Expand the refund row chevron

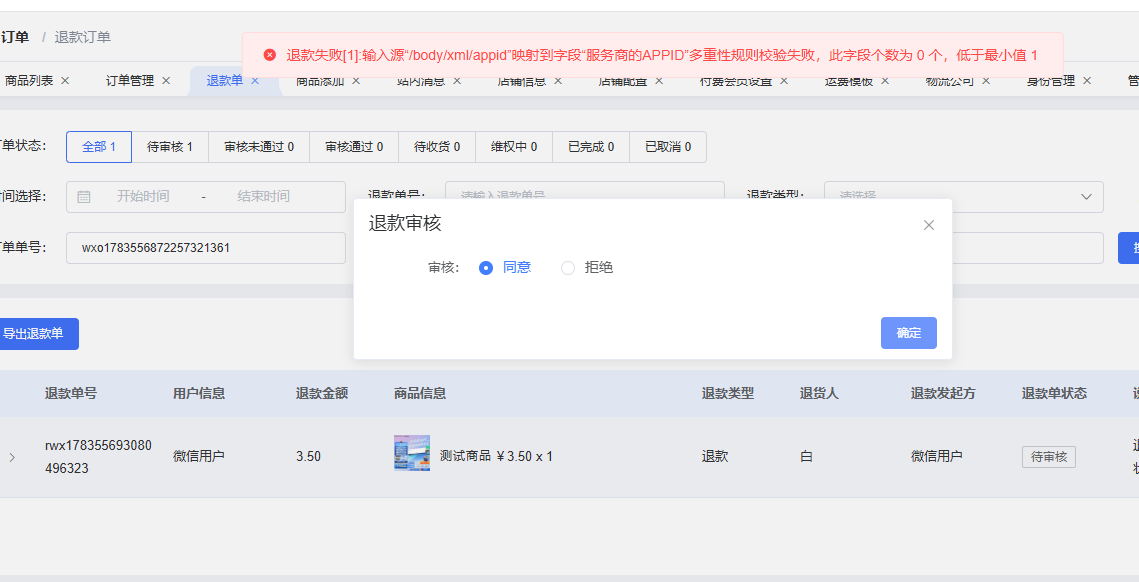point(12,457)
